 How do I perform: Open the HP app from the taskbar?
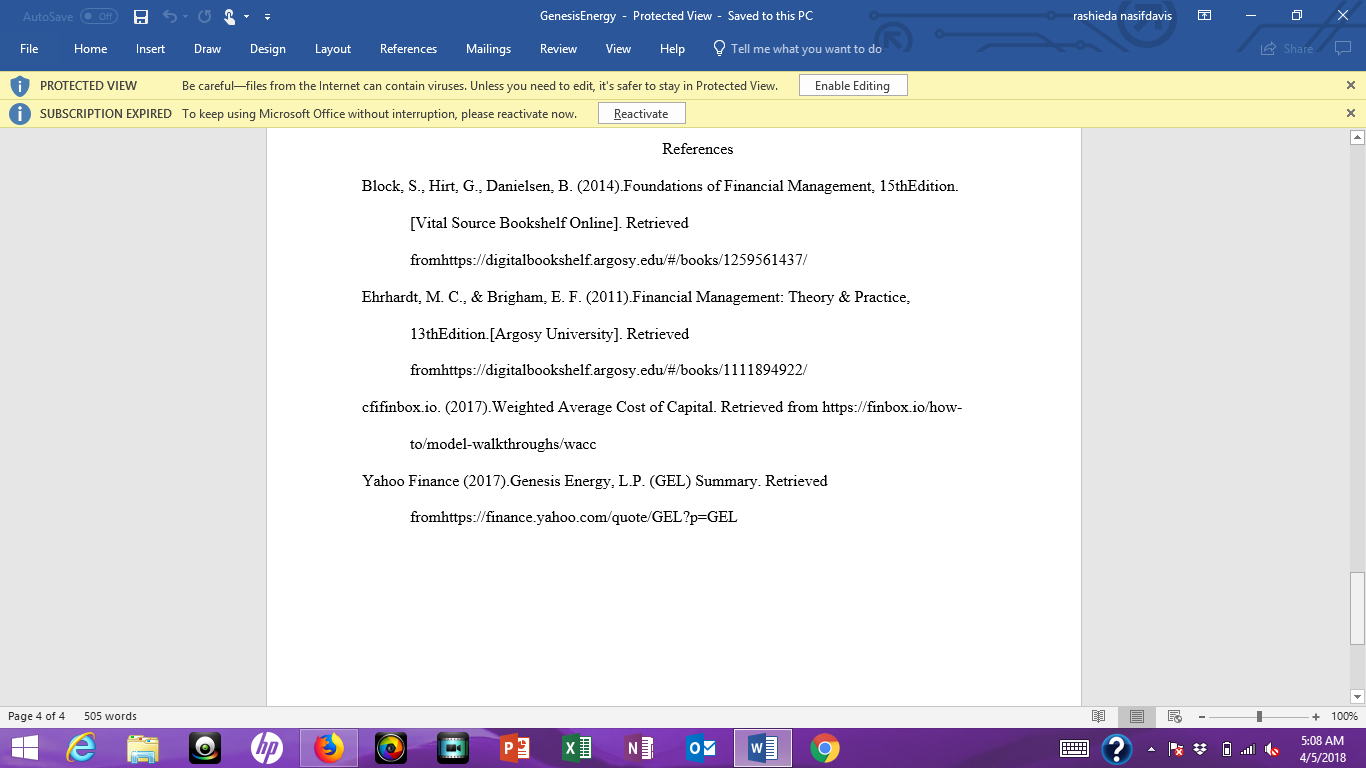point(266,748)
